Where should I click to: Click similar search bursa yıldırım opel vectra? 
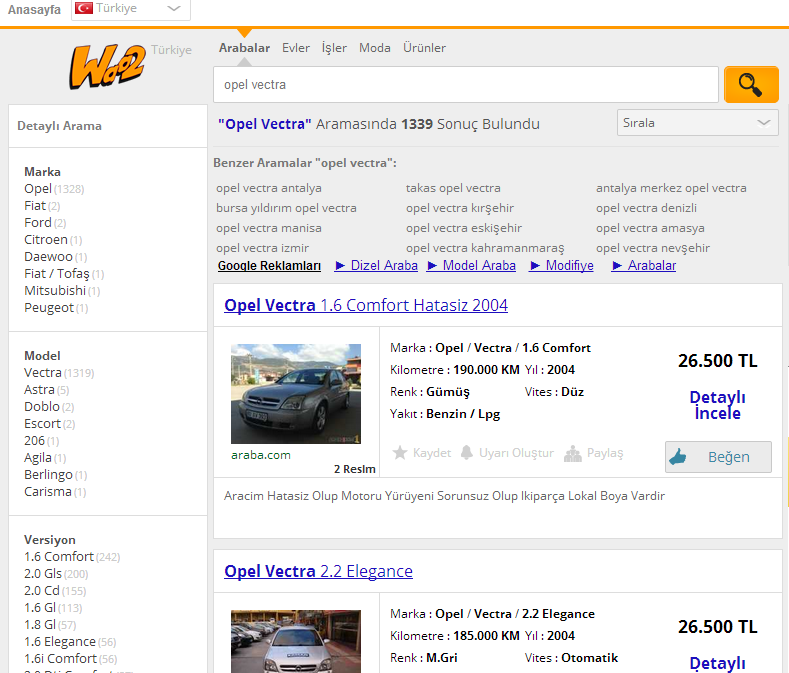(x=286, y=208)
